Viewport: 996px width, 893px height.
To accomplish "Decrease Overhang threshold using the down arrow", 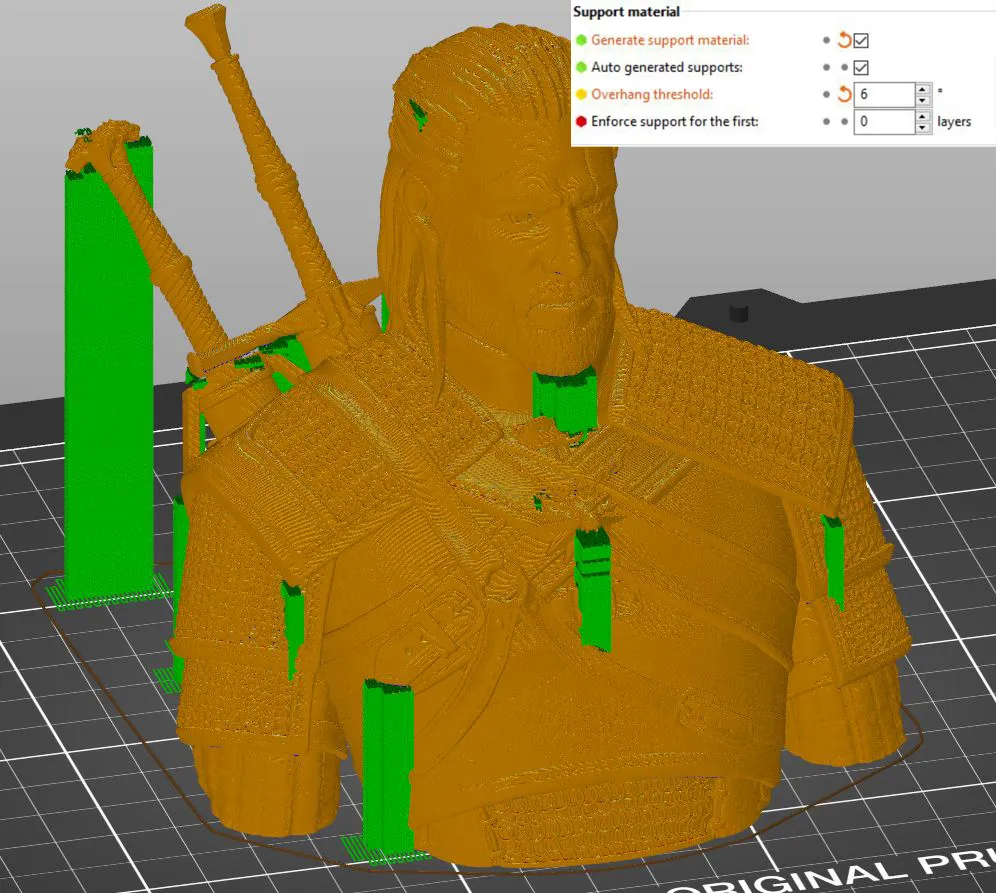I will (922, 99).
